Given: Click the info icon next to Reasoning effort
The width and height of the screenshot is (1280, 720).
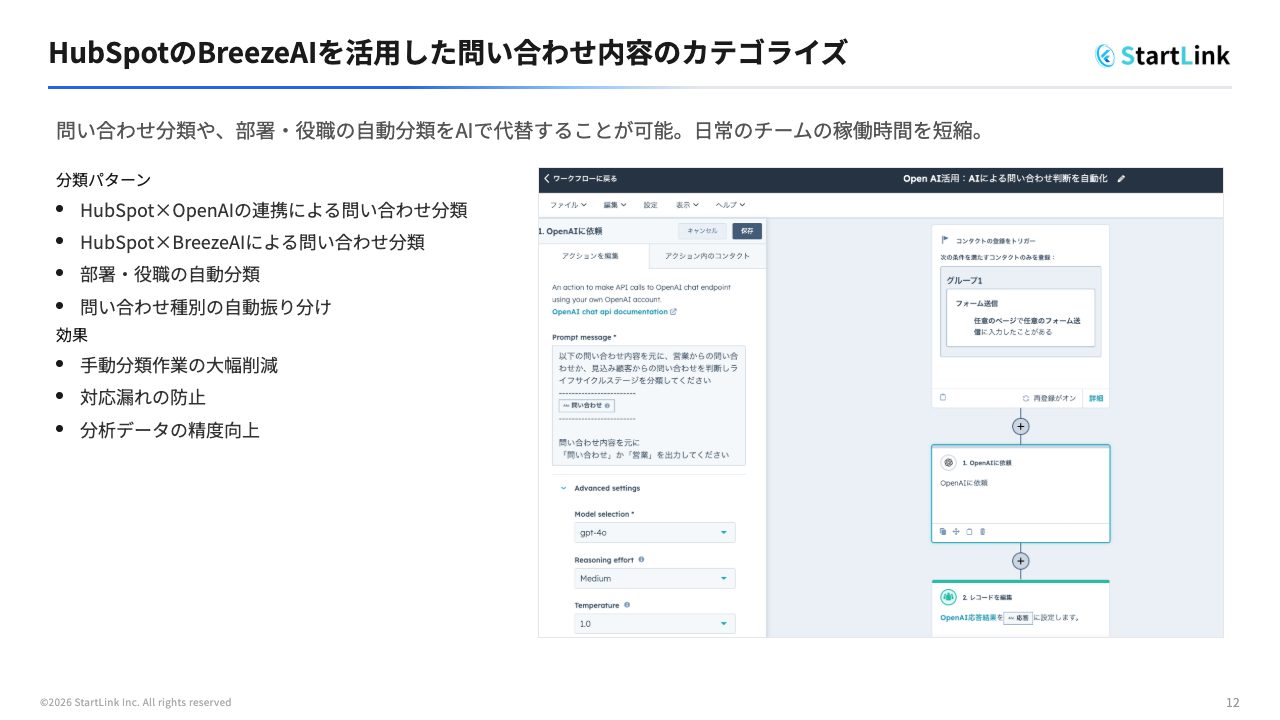Looking at the screenshot, I should tap(641, 560).
